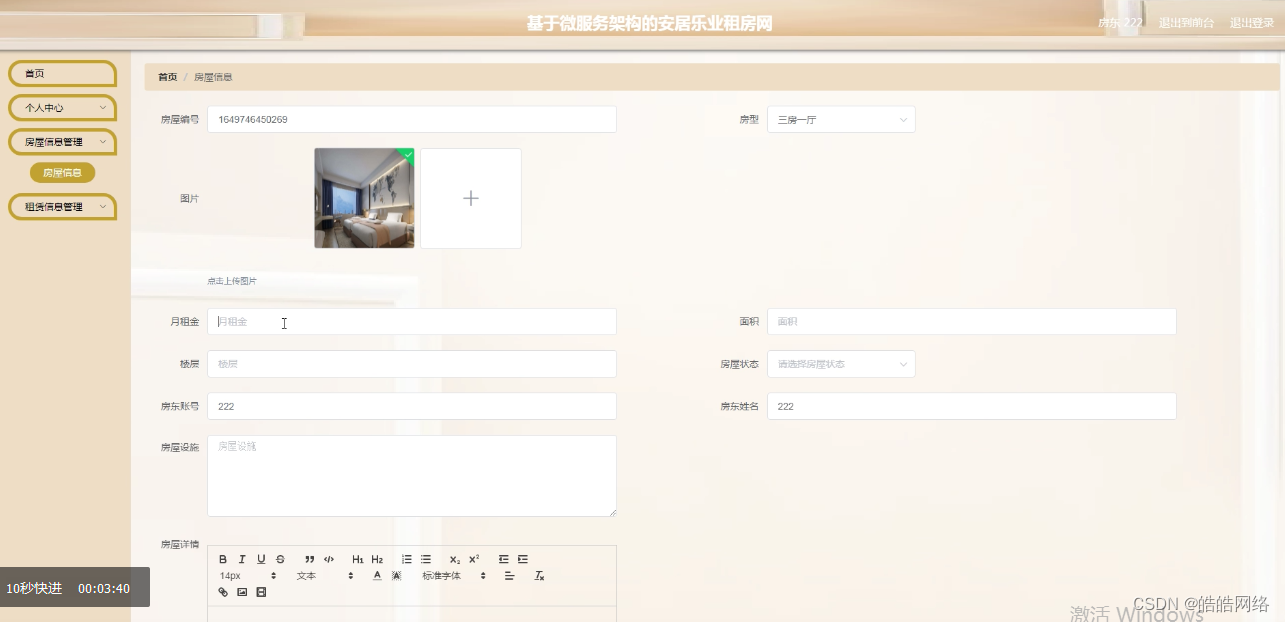Click the plus box to upload another image
The image size is (1285, 622).
pos(470,198)
